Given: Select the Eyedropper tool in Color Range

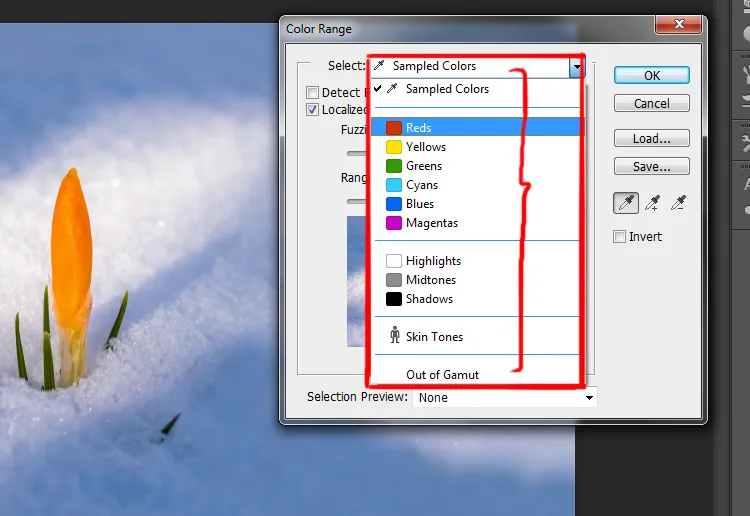Looking at the screenshot, I should tap(626, 203).
